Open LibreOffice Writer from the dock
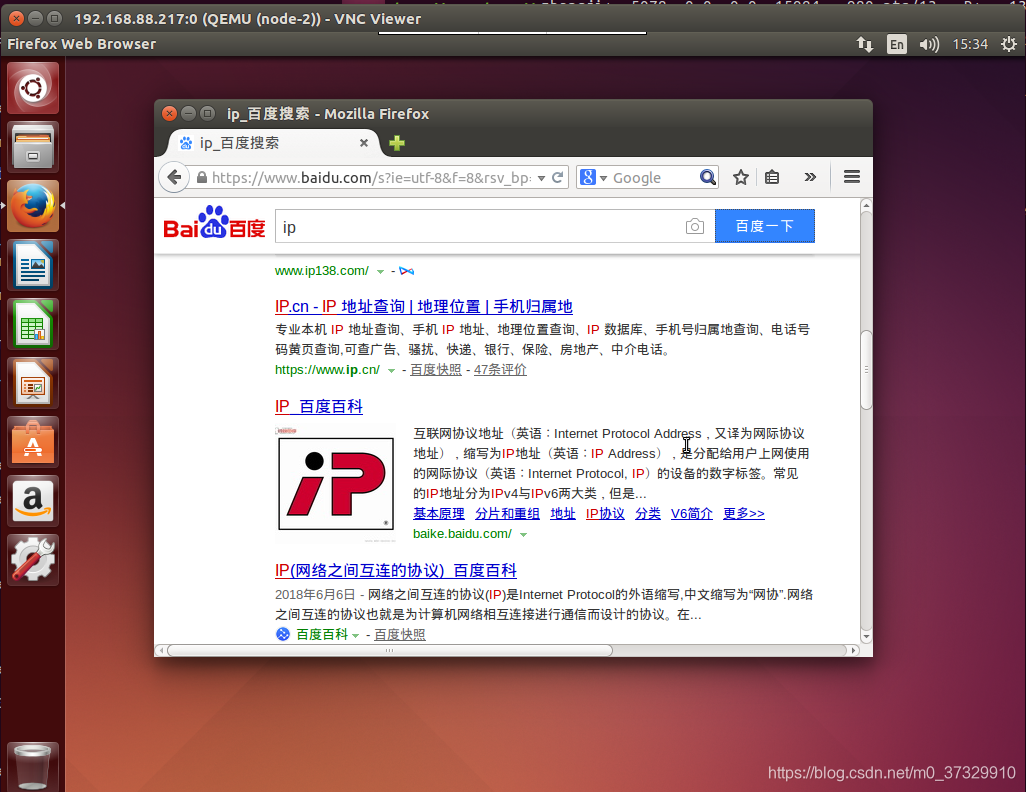 tap(33, 265)
